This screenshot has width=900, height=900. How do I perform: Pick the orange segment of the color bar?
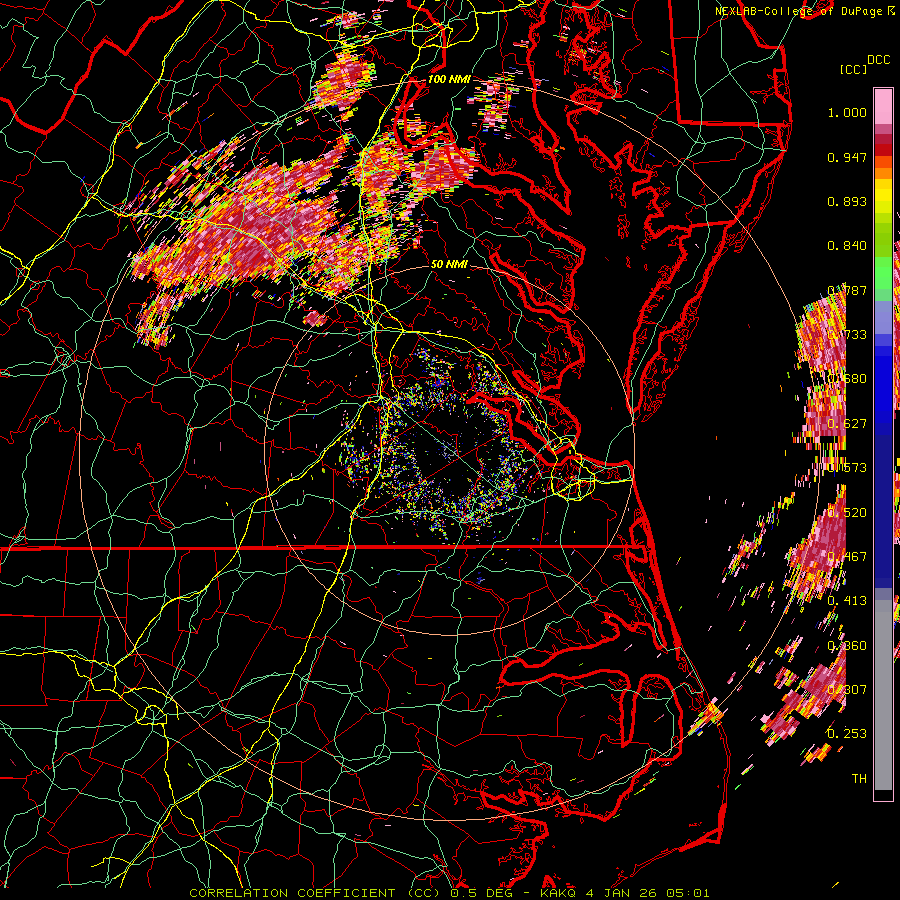(883, 173)
